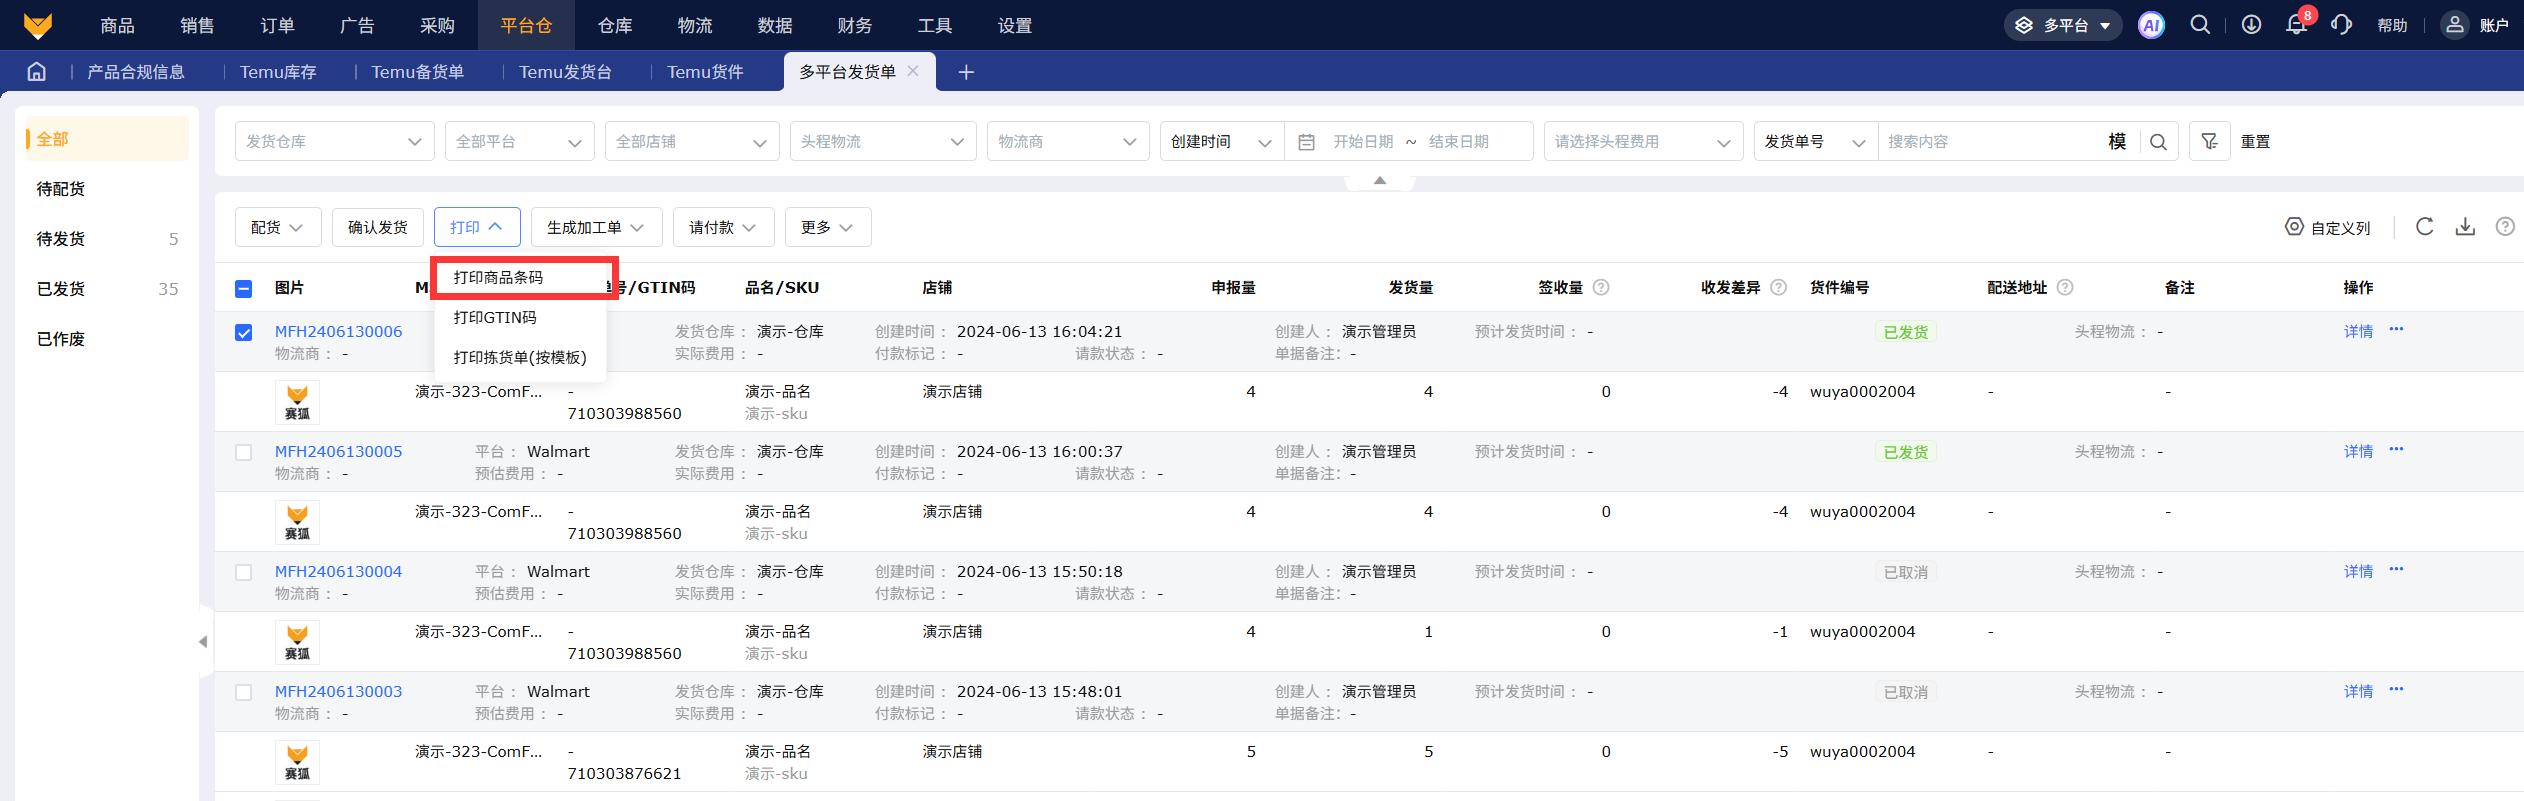The image size is (2524, 801).
Task: Click the advanced filter funnel icon
Action: coord(2209,142)
